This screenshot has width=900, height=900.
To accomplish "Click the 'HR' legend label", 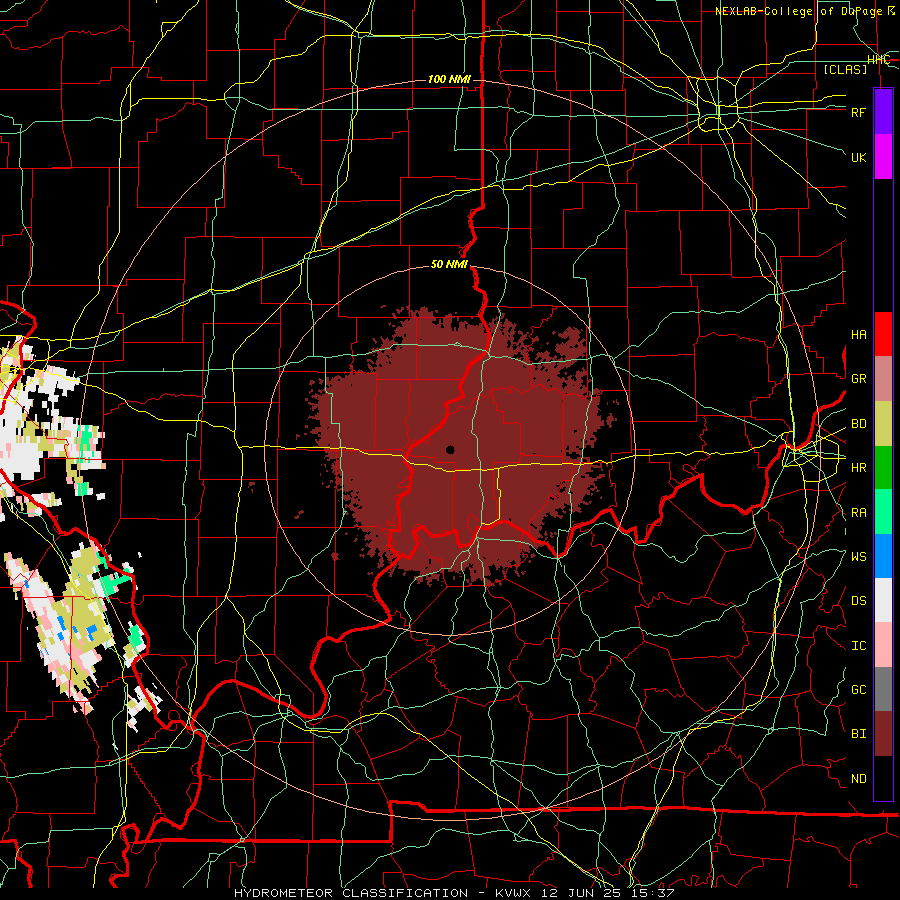I will [x=859, y=468].
